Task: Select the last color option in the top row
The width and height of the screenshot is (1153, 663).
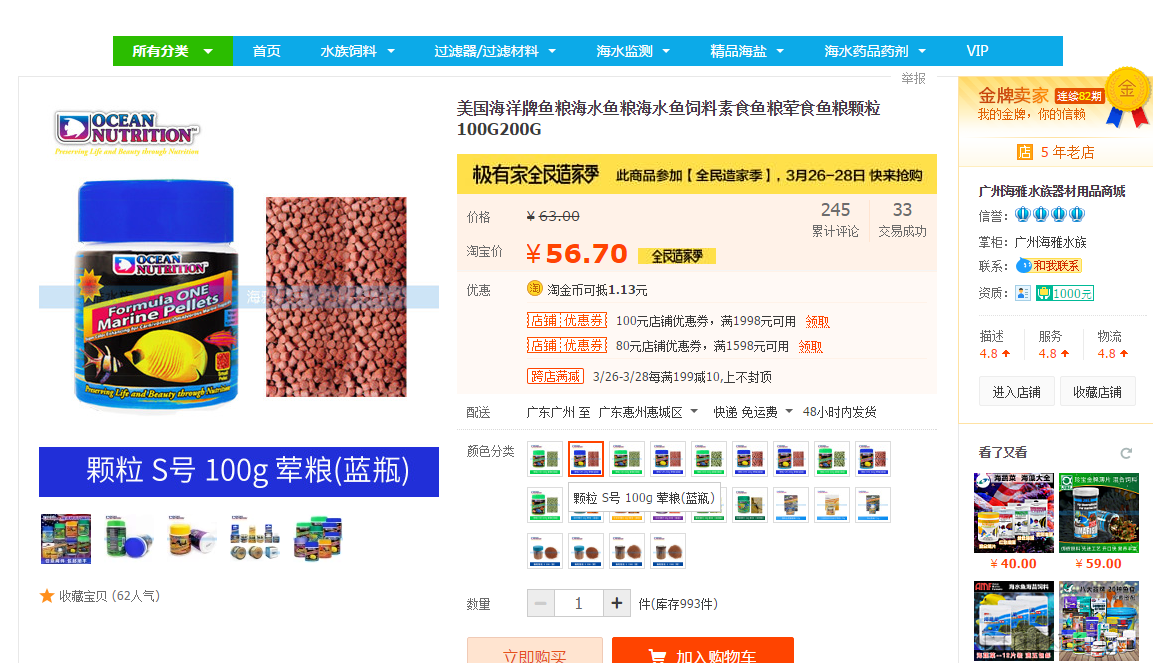Action: click(872, 459)
